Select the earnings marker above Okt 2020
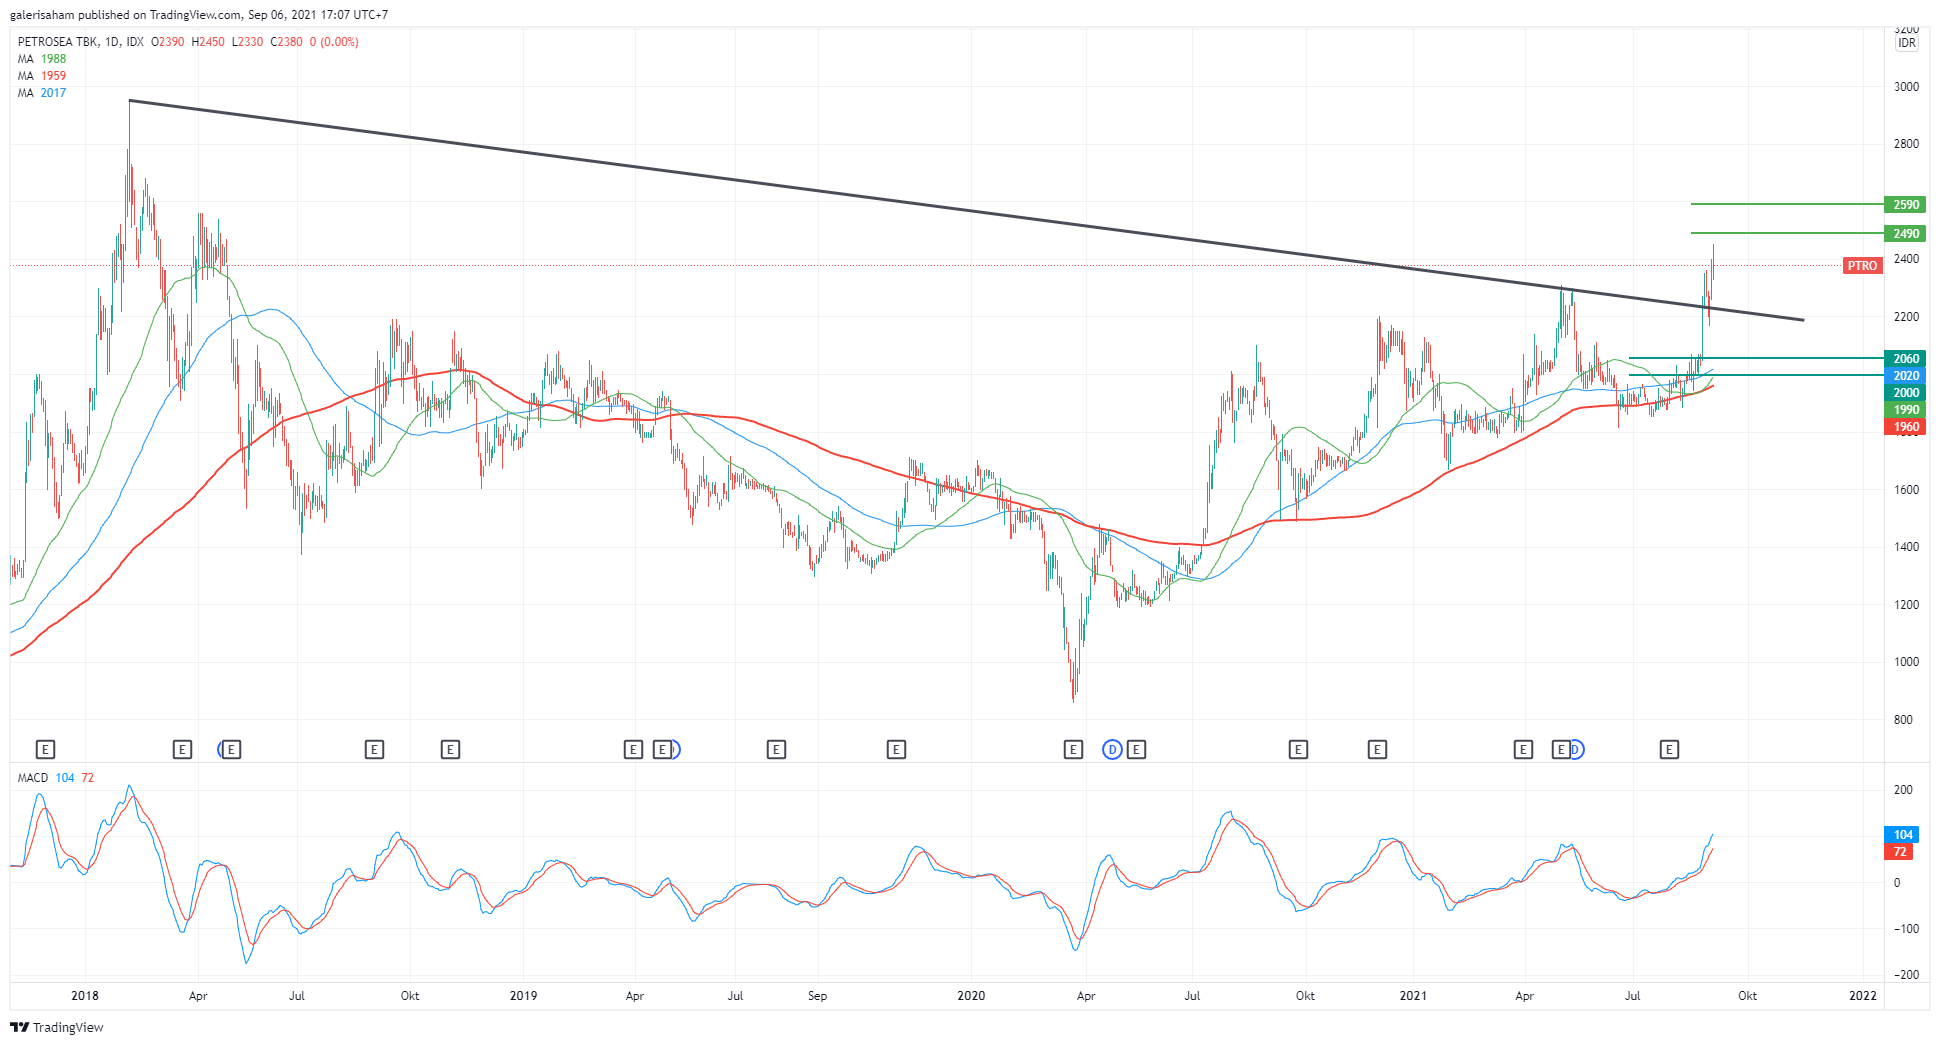The image size is (1940, 1045). pyautogui.click(x=1298, y=749)
